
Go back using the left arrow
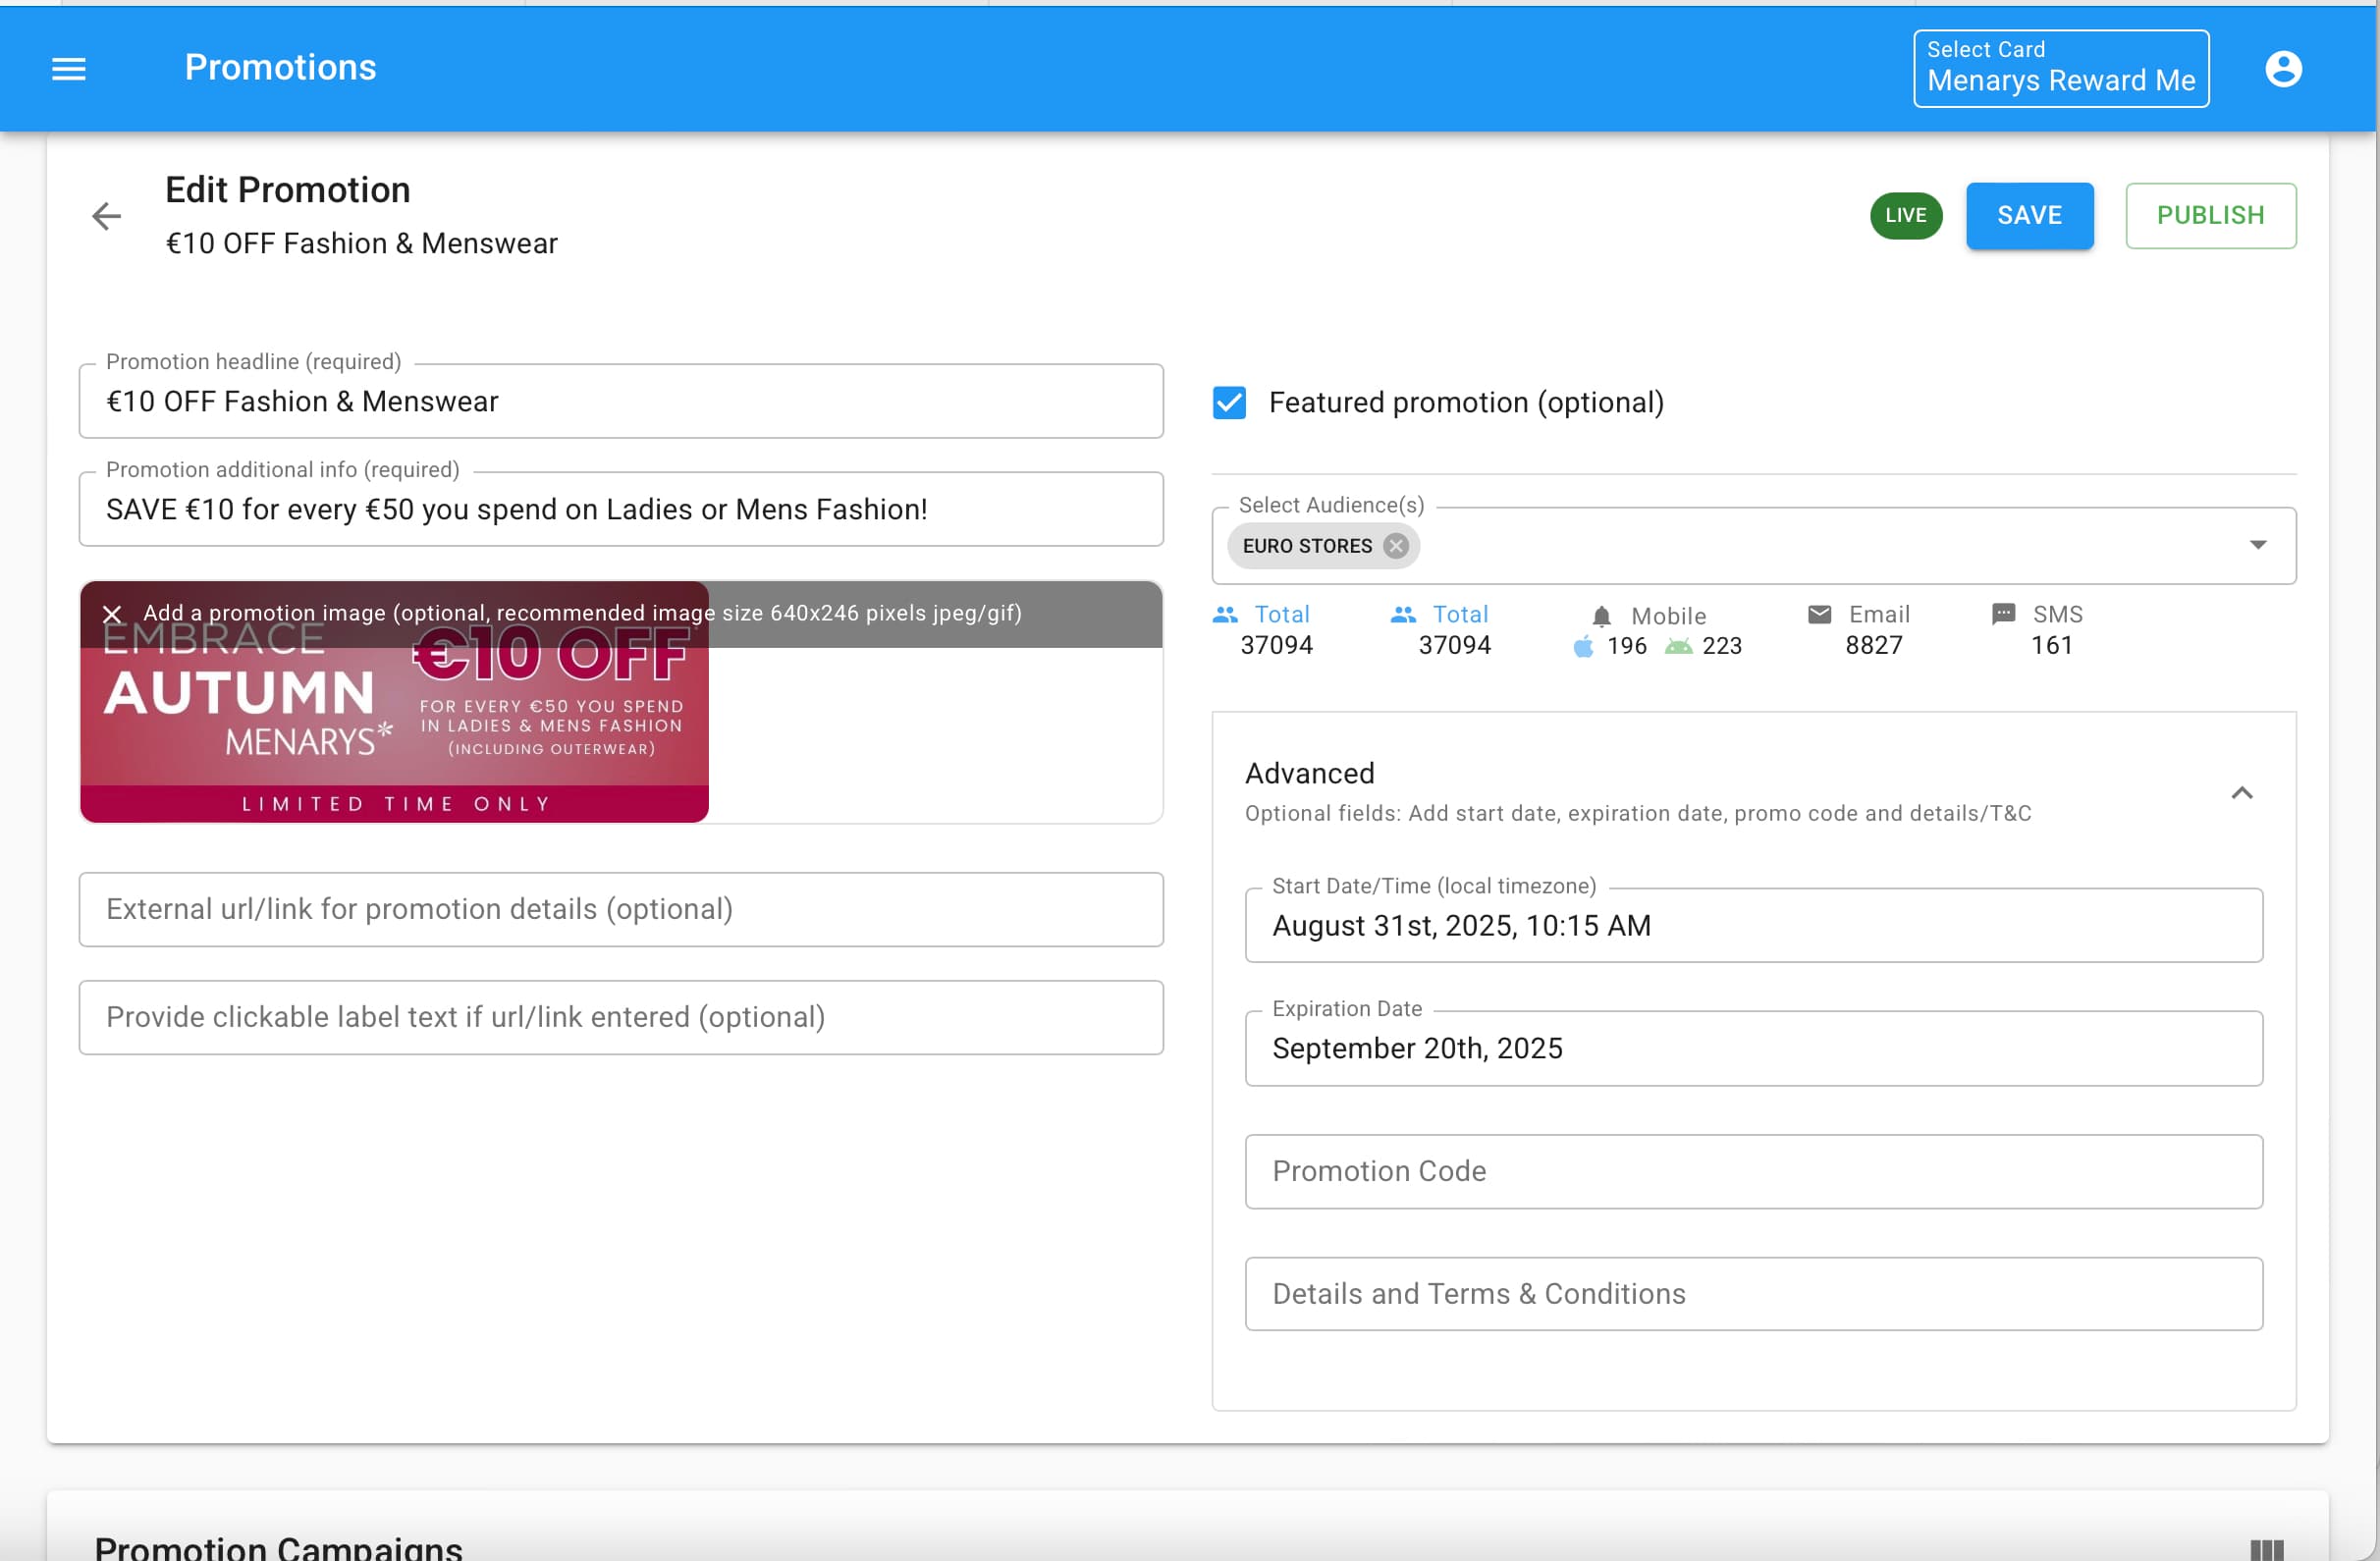point(106,216)
